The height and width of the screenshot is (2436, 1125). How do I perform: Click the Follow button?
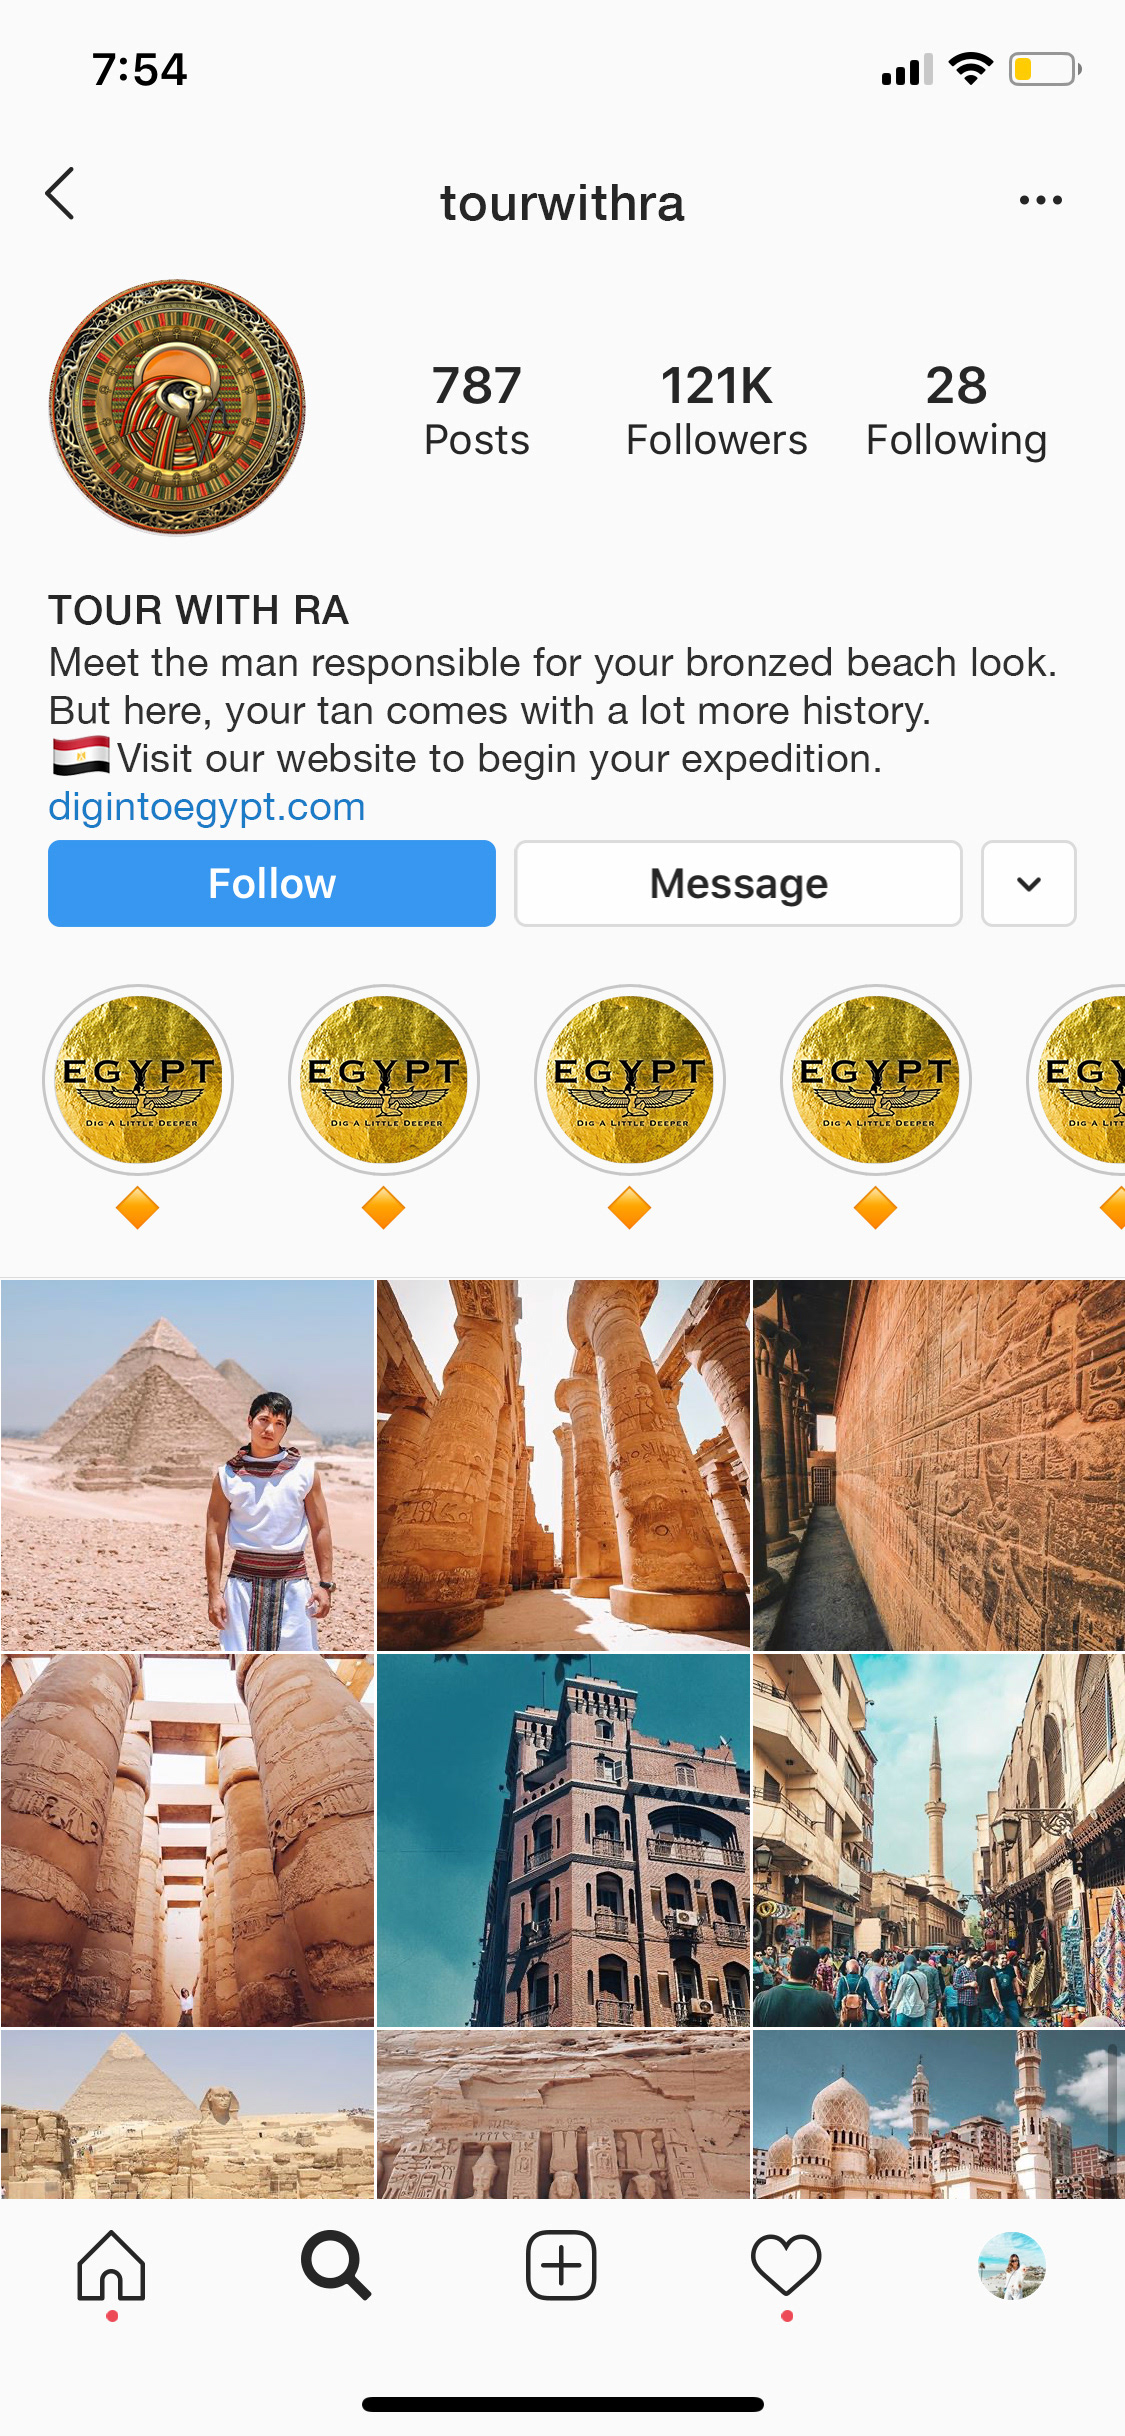[272, 883]
